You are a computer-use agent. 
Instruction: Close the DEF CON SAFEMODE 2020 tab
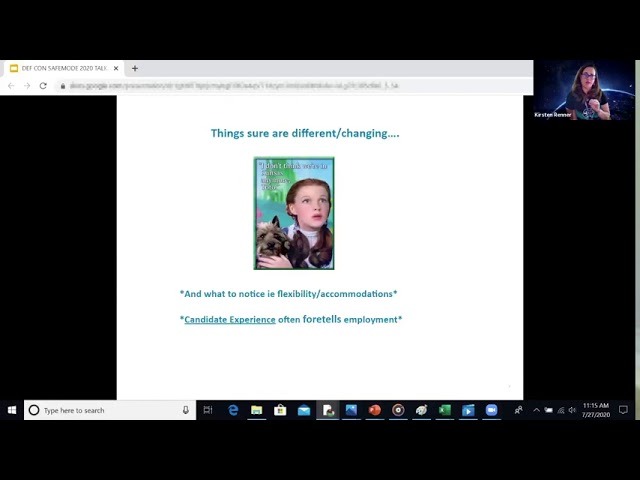click(116, 68)
